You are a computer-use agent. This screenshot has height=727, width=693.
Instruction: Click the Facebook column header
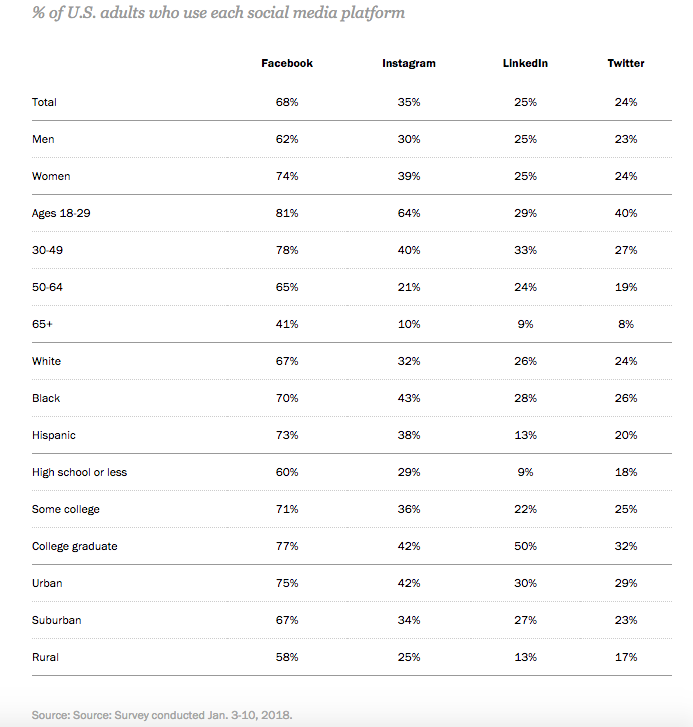[287, 63]
